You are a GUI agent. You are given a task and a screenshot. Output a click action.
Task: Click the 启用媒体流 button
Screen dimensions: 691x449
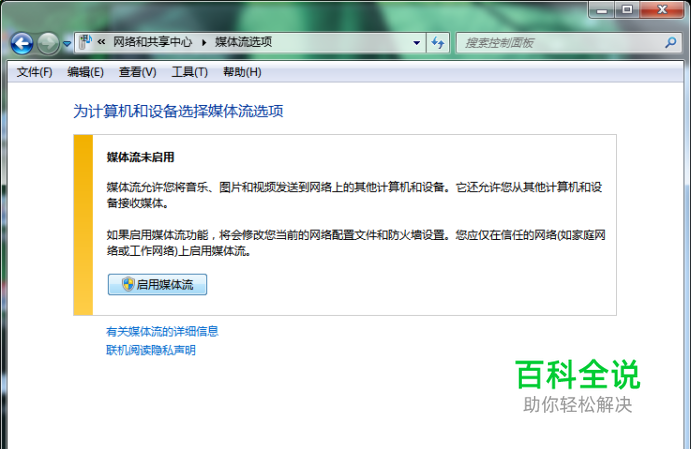click(x=157, y=285)
